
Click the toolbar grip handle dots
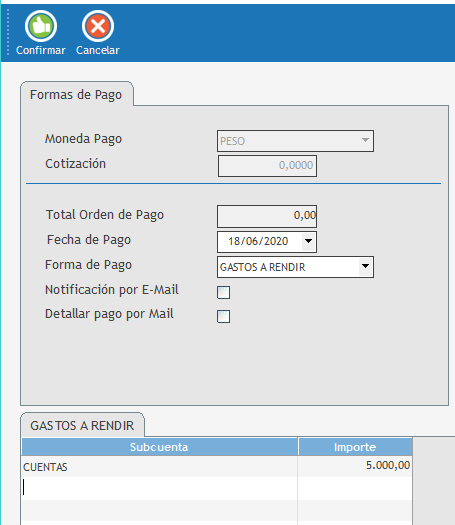click(8, 32)
